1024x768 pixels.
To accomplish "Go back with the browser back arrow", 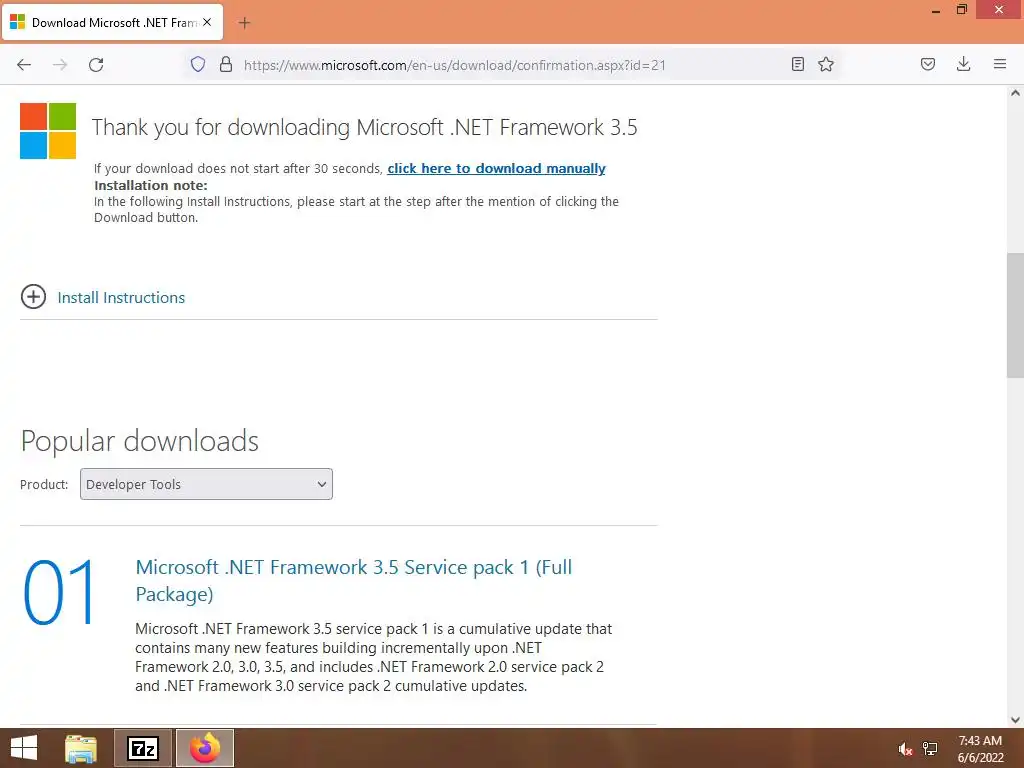I will pos(24,65).
